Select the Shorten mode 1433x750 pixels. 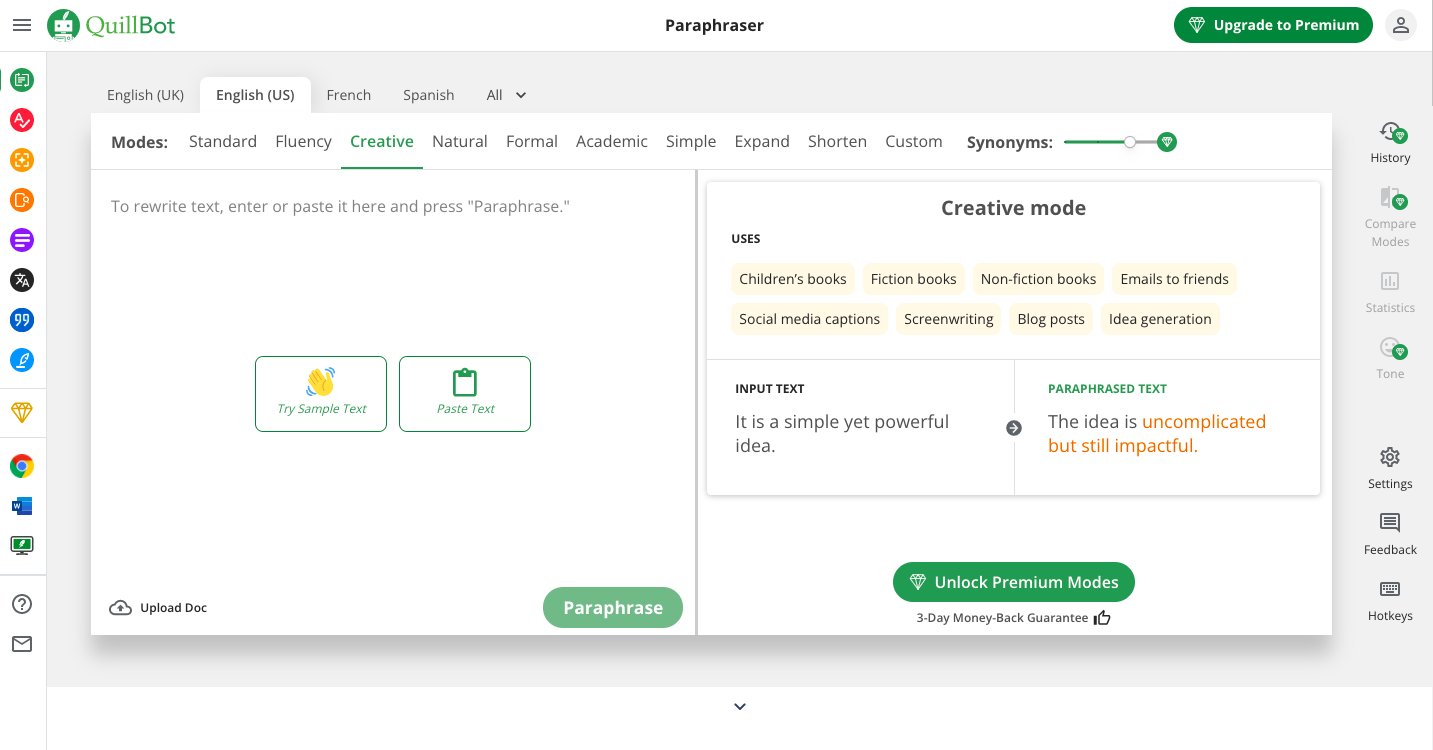[837, 142]
